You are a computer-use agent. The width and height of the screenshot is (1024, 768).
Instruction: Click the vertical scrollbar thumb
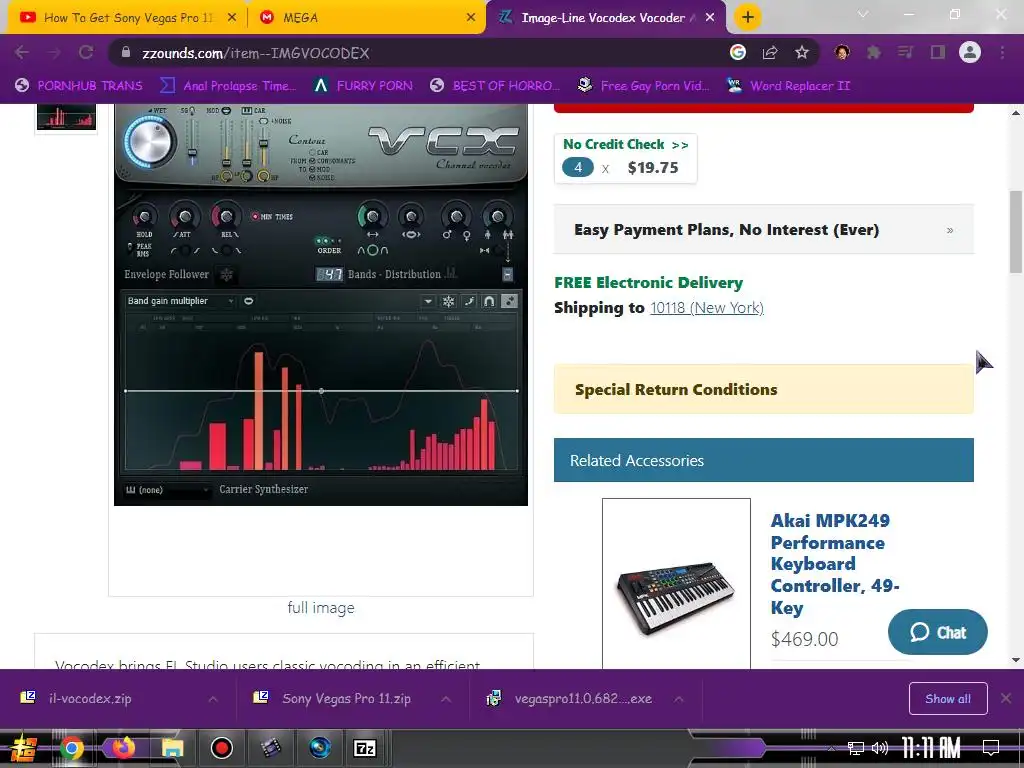1016,232
